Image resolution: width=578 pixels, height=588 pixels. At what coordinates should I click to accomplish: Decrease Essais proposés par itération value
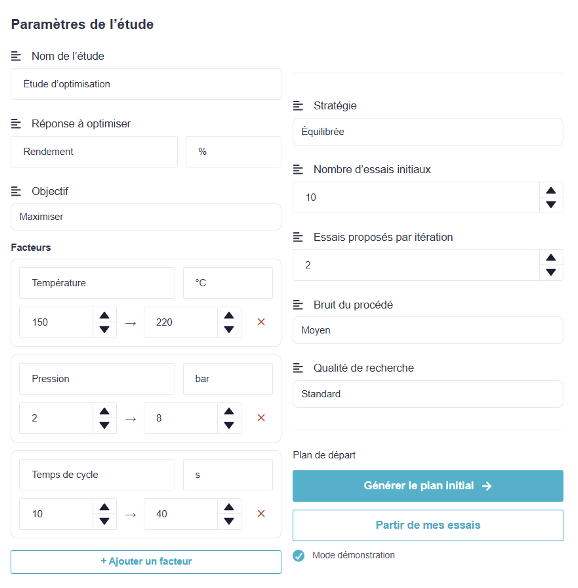click(x=551, y=272)
